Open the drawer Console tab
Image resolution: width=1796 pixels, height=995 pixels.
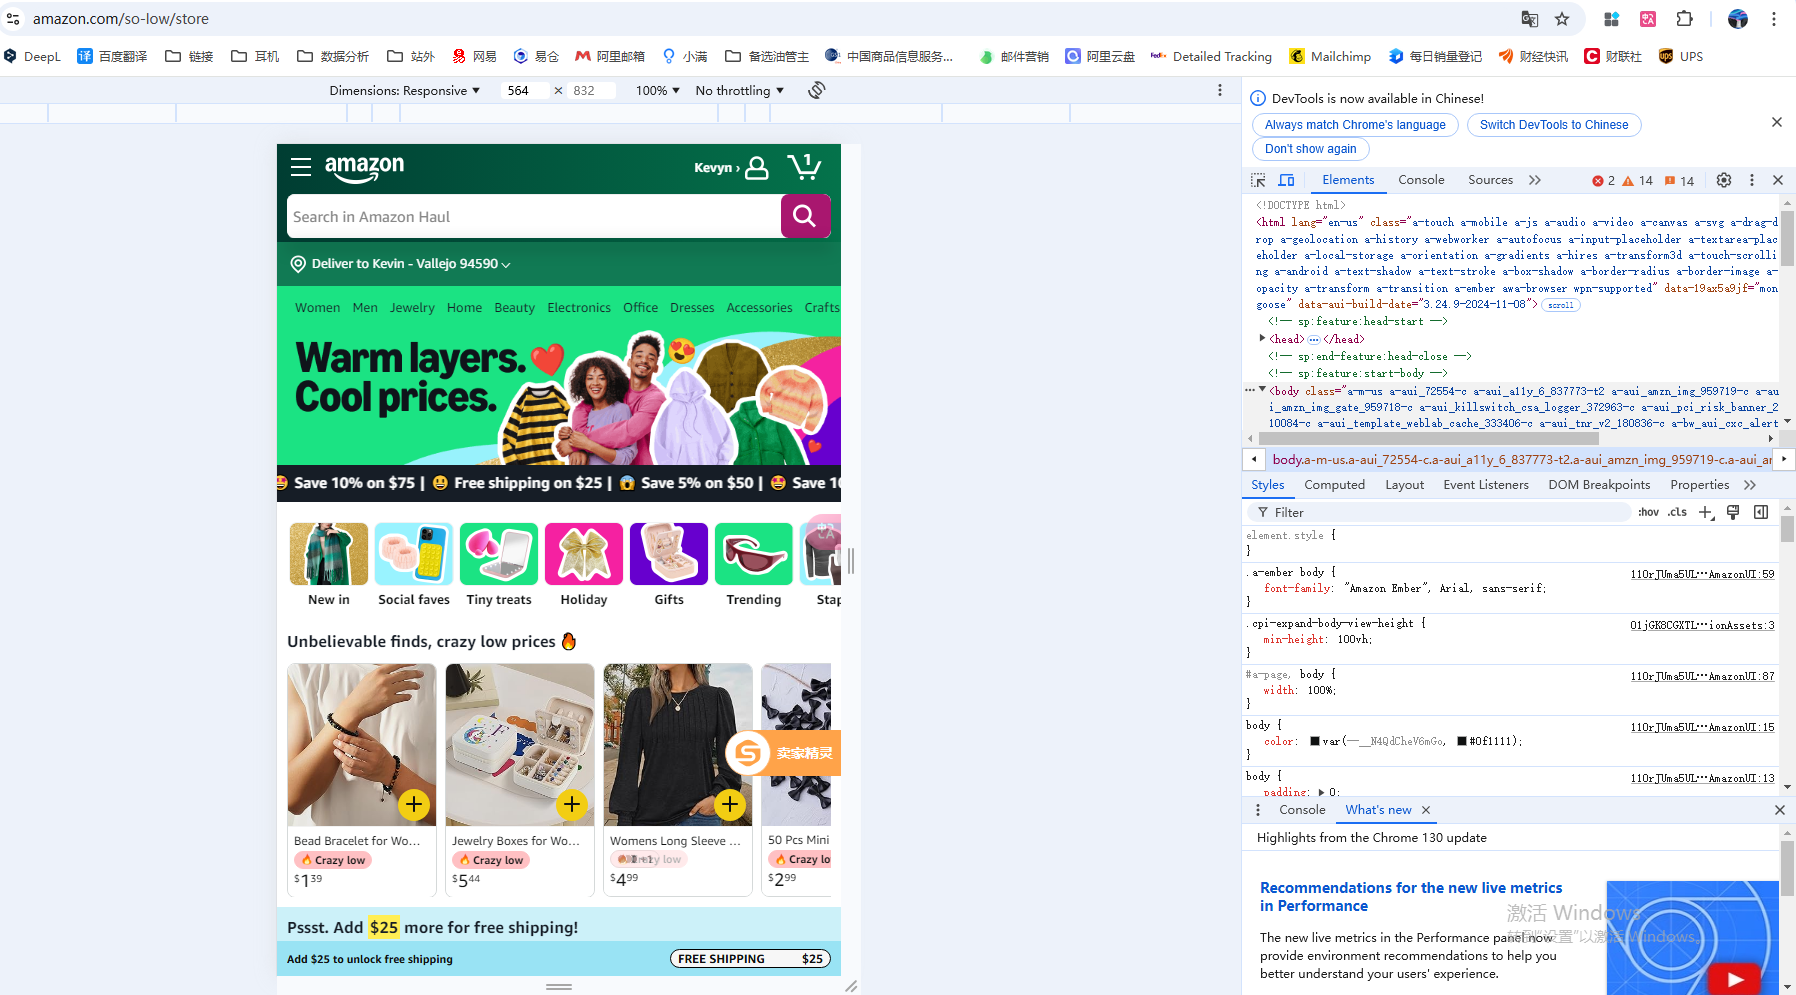pos(1302,810)
